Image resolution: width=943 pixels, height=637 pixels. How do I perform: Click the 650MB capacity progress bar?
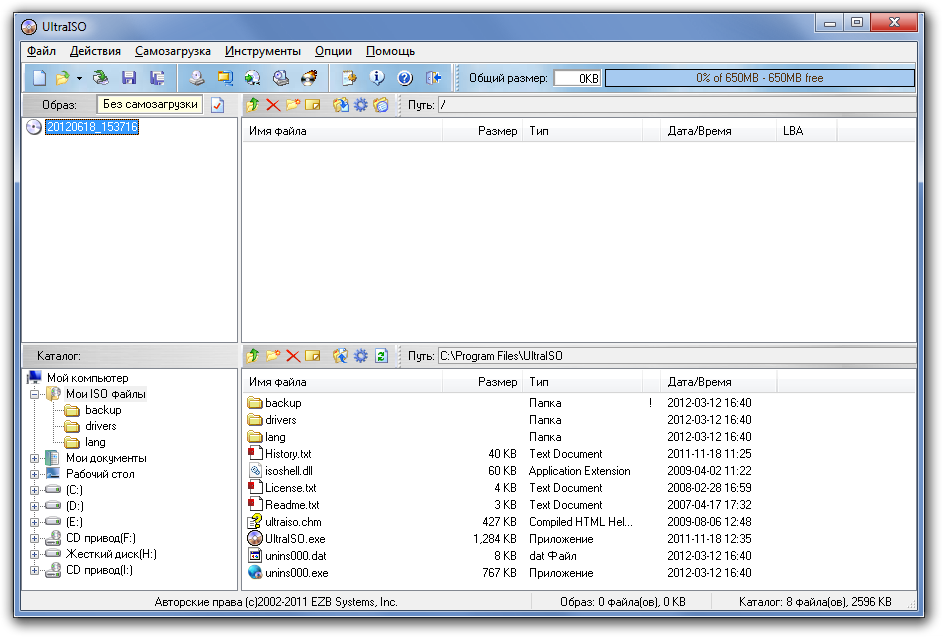[759, 78]
